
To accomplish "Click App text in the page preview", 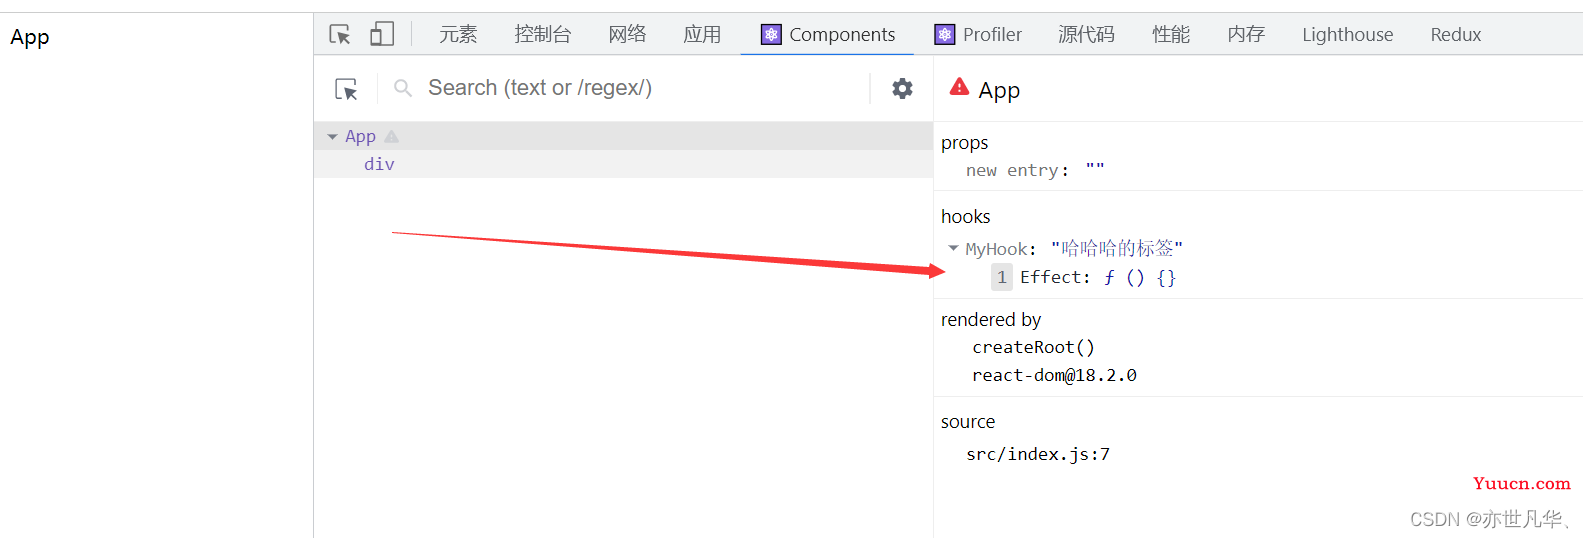I will pyautogui.click(x=30, y=37).
